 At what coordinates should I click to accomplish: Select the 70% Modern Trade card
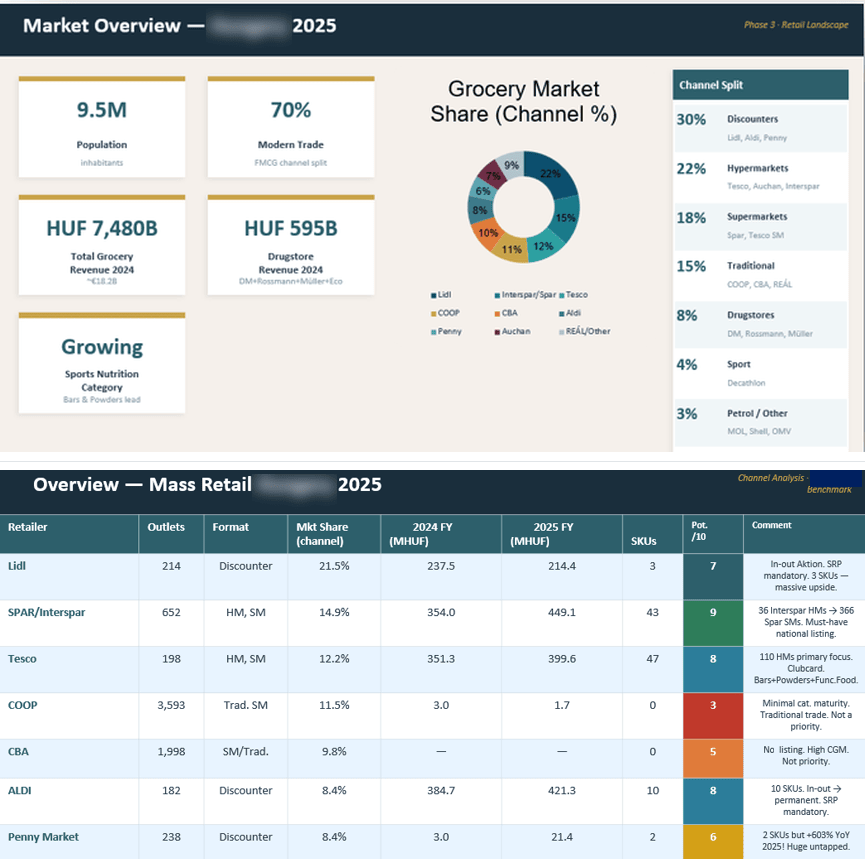tap(291, 127)
